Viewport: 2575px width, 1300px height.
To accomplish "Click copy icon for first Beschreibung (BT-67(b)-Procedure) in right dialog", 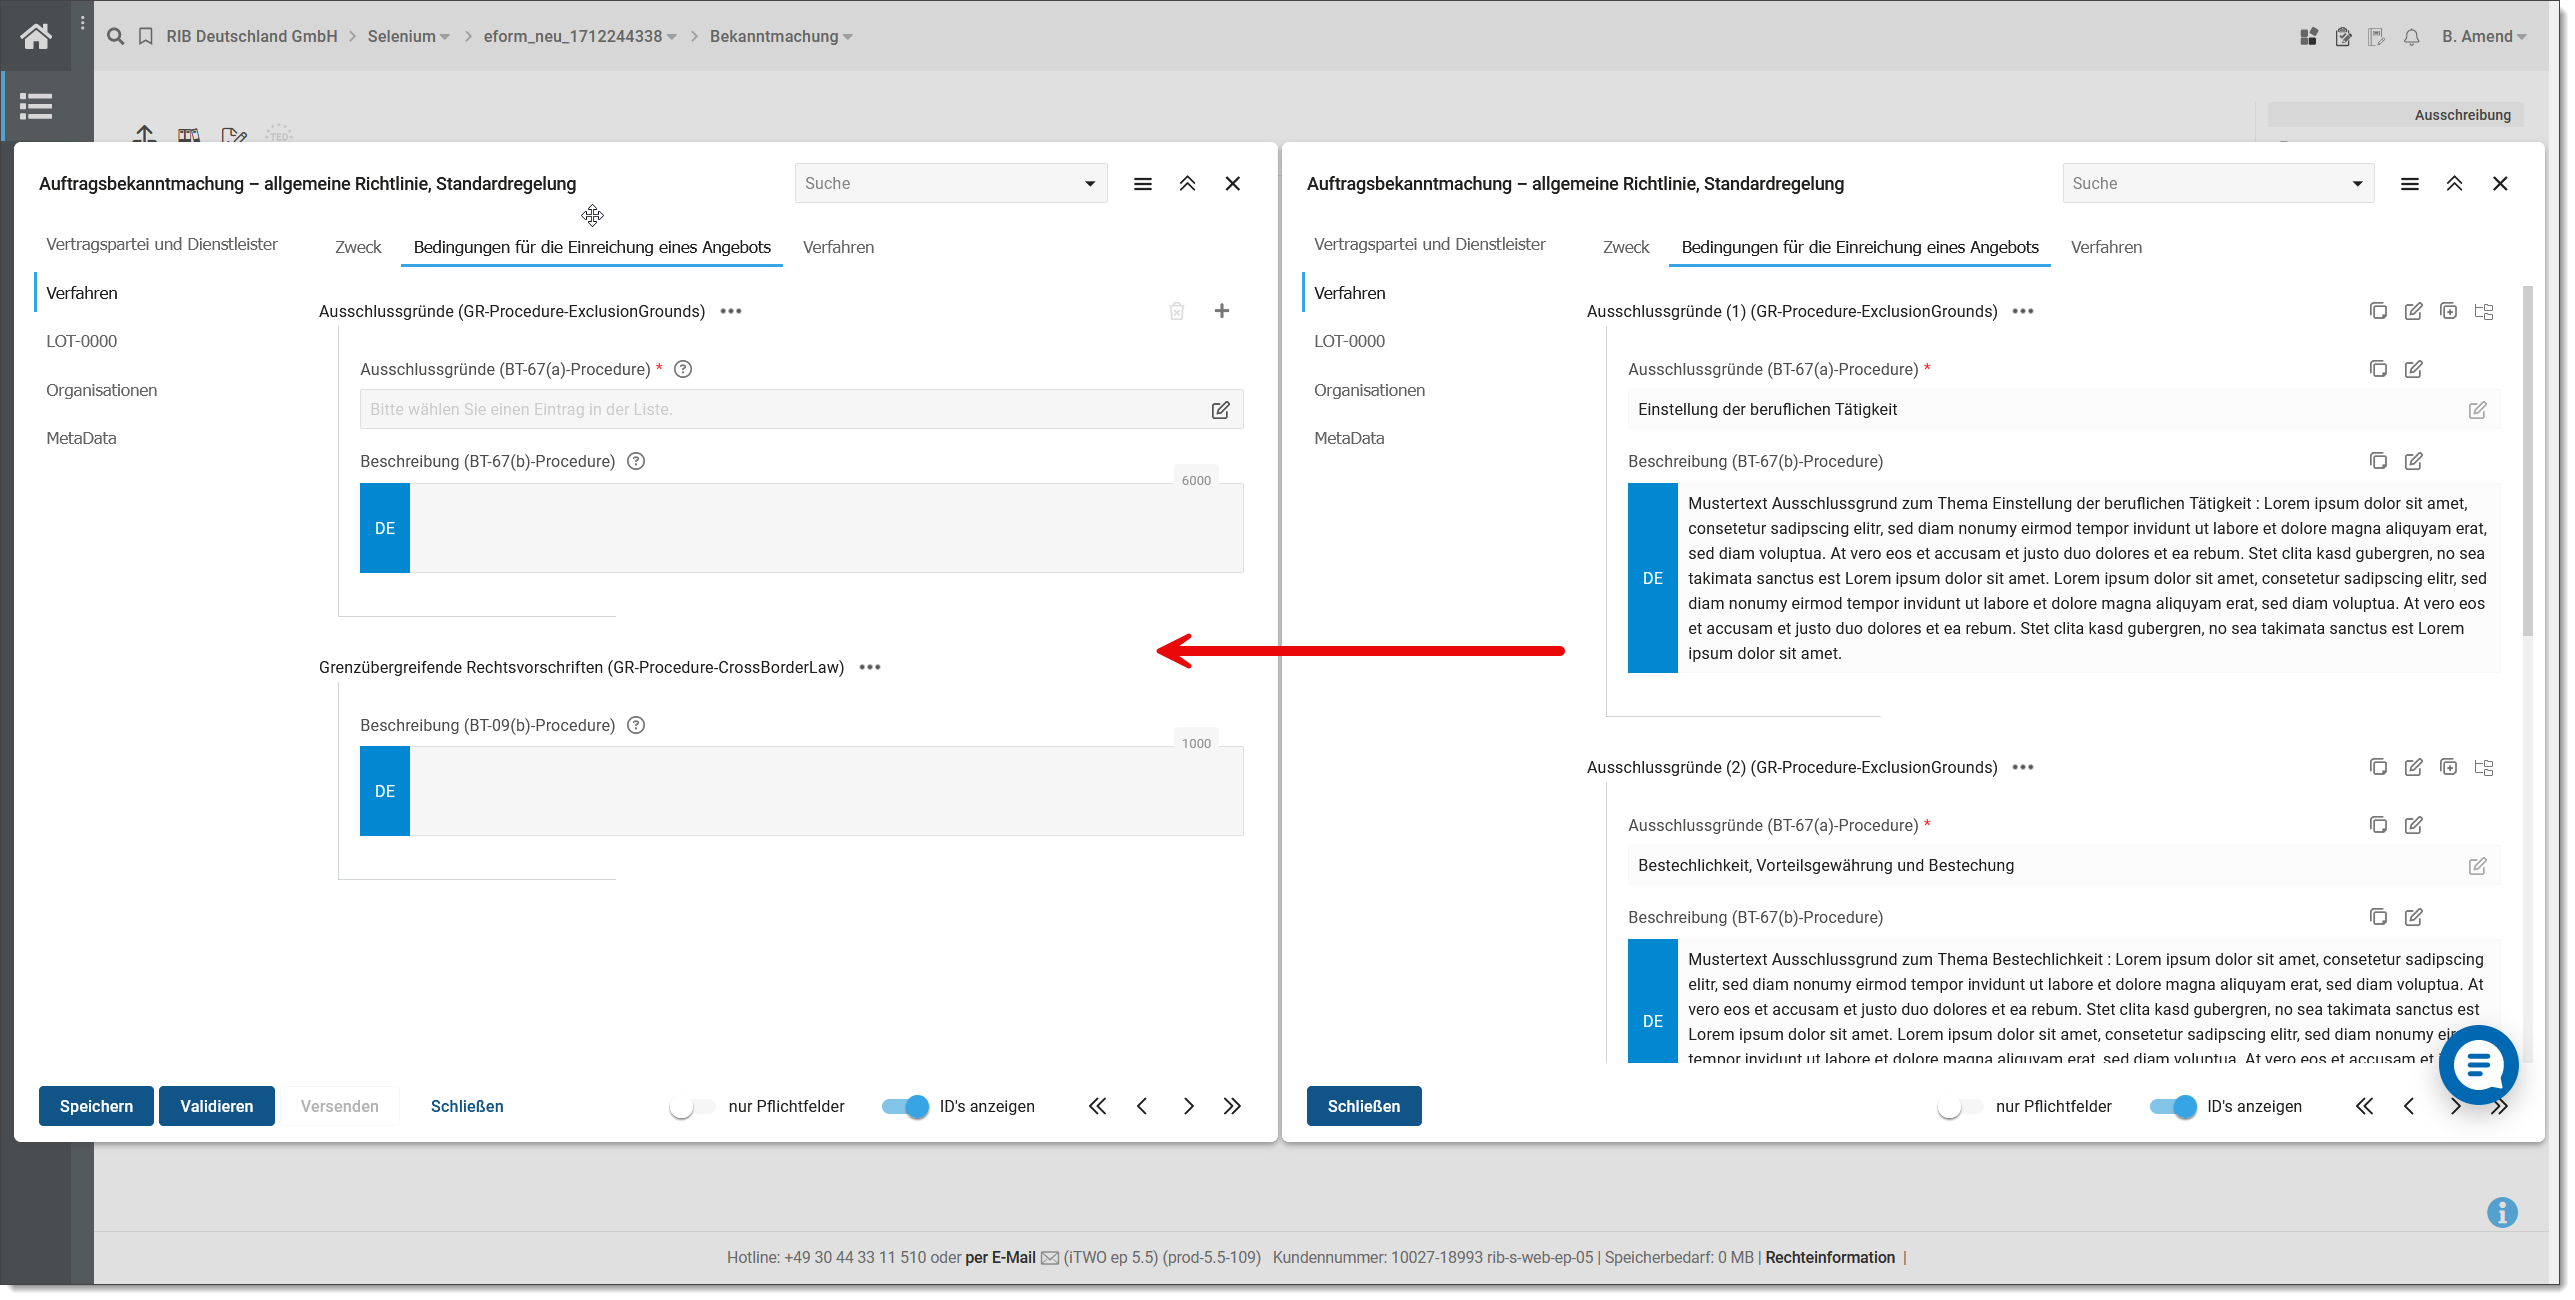I will coord(2379,461).
